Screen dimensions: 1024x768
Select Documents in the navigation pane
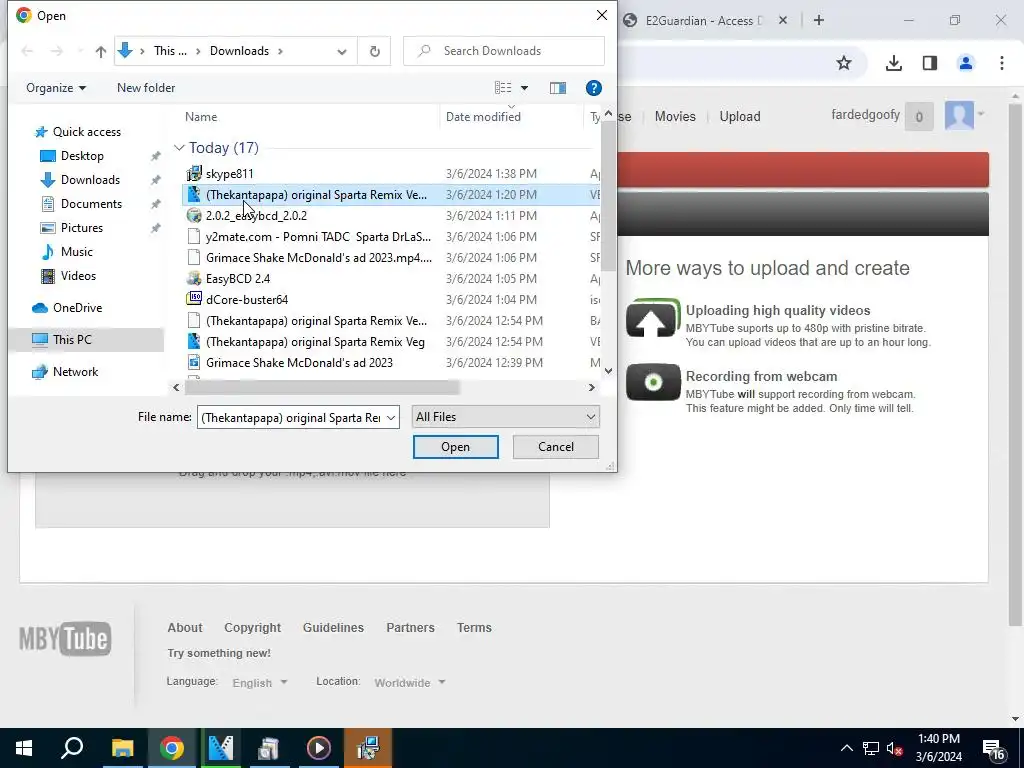tap(91, 204)
